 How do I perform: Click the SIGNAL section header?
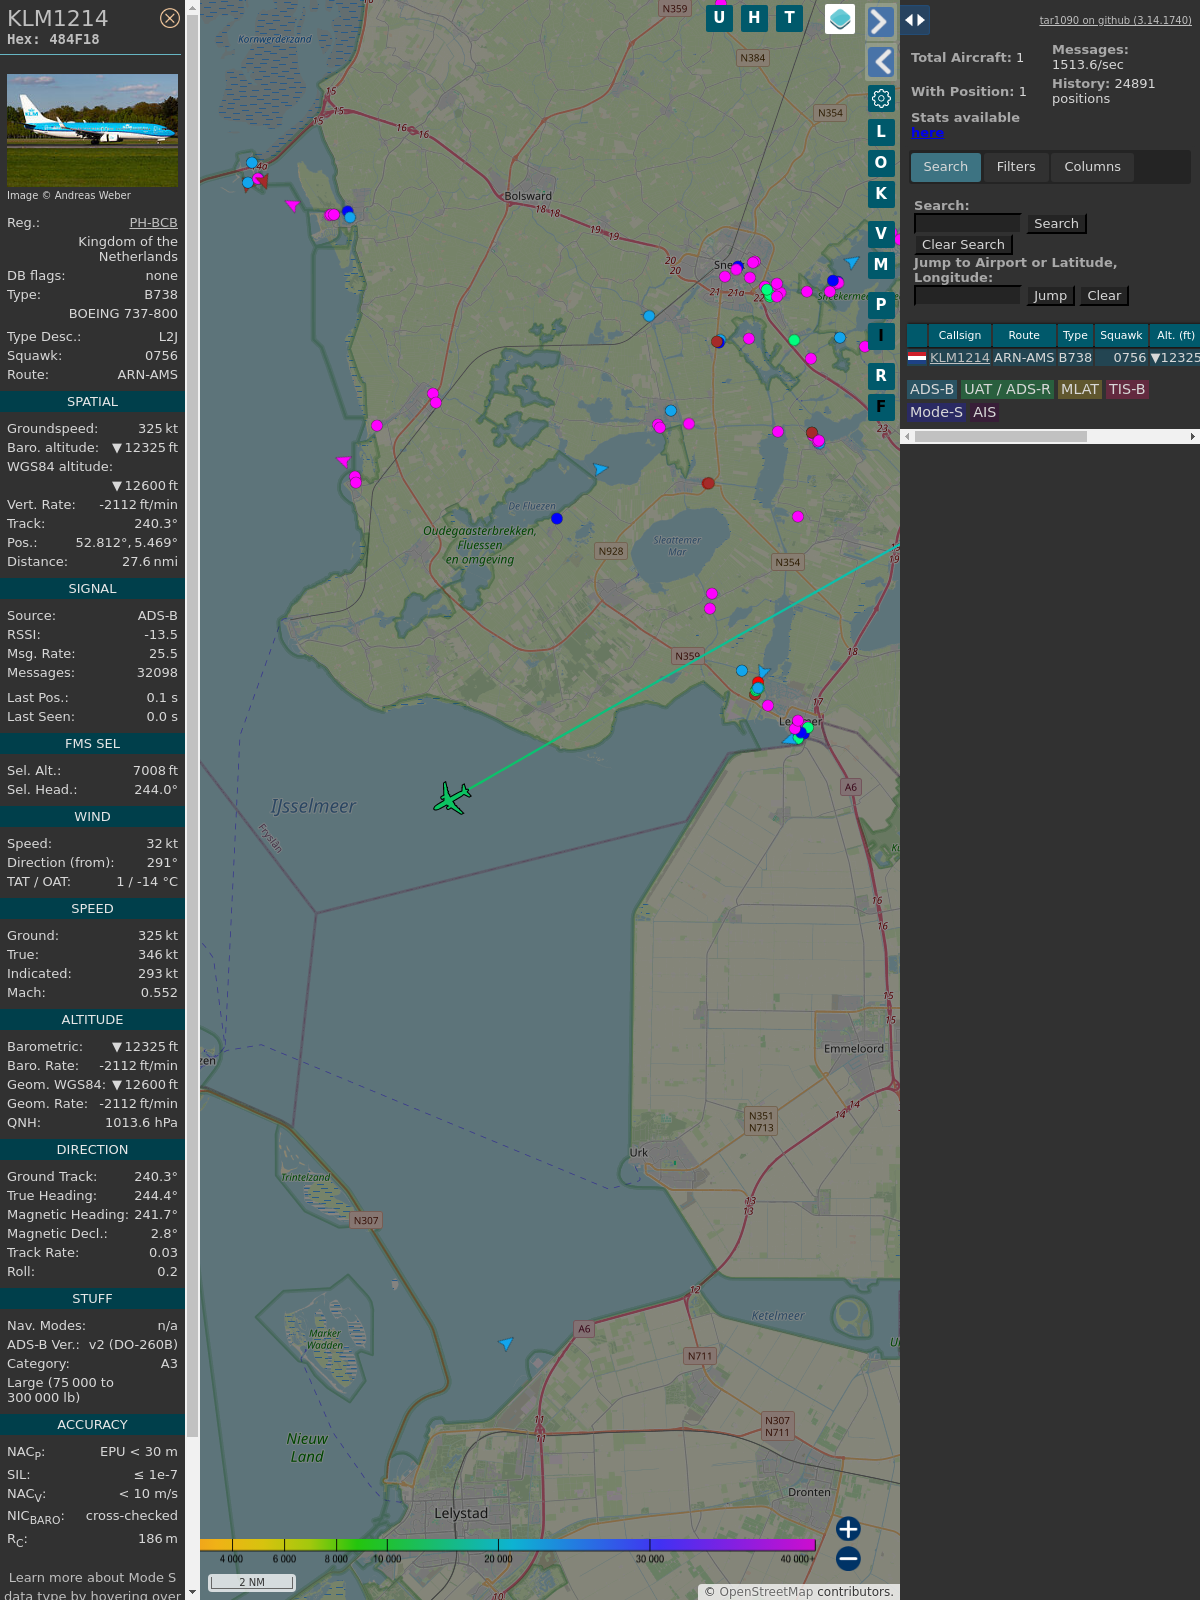pyautogui.click(x=92, y=589)
